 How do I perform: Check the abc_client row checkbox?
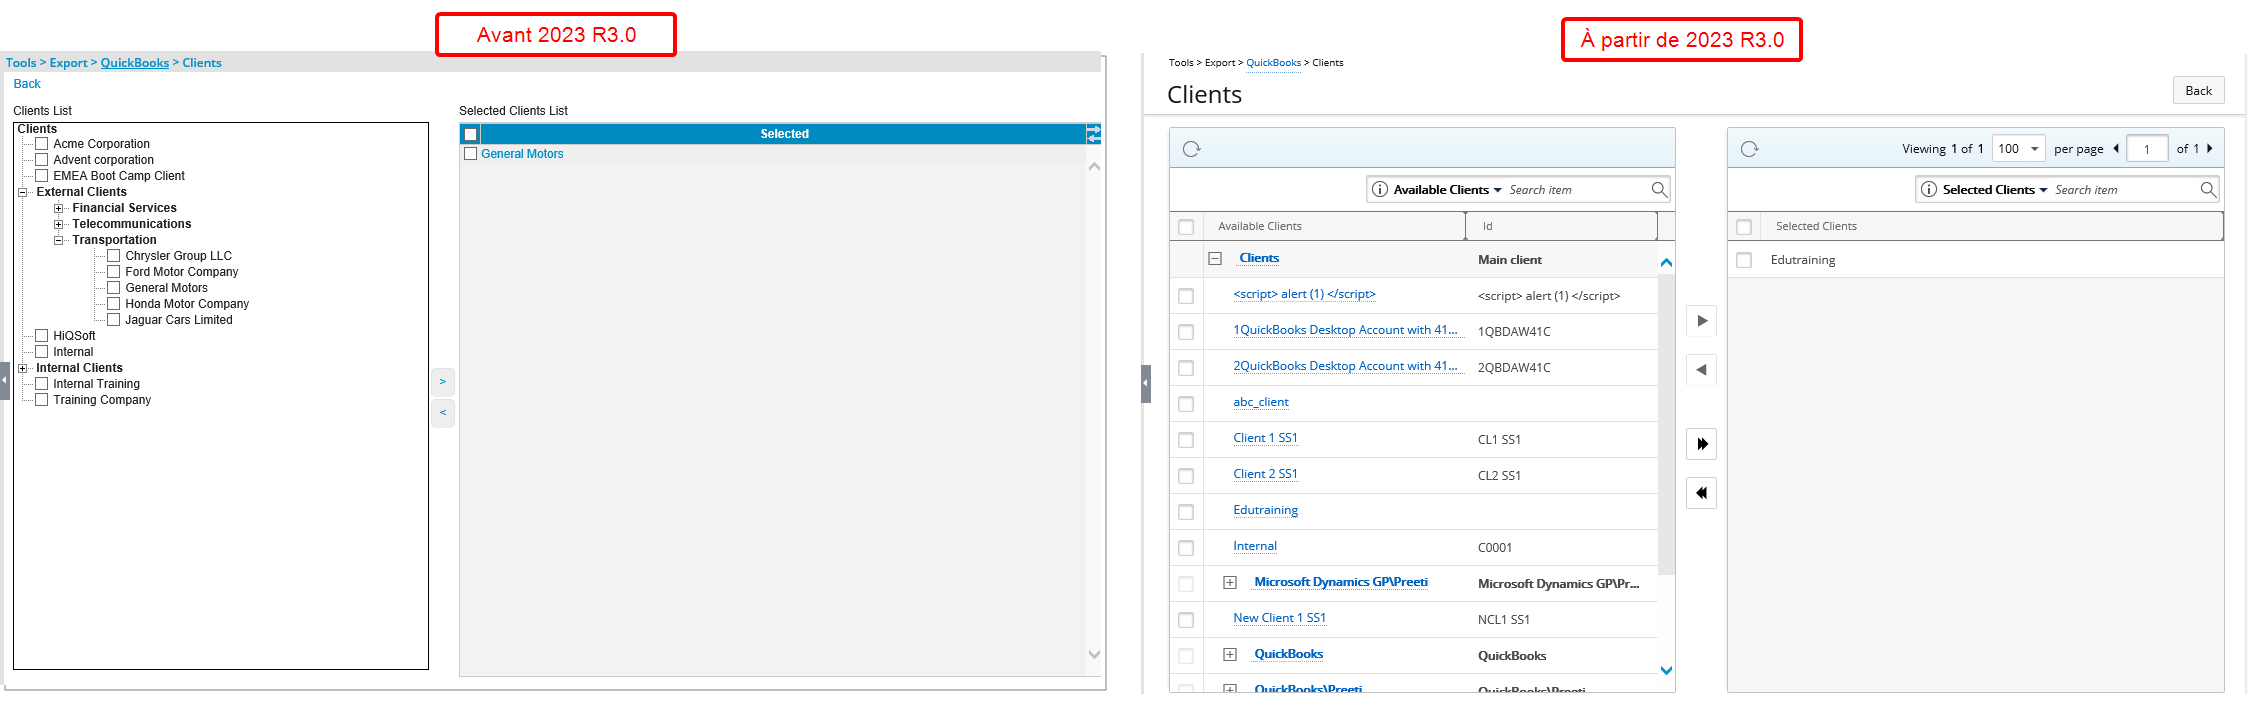[x=1186, y=404]
